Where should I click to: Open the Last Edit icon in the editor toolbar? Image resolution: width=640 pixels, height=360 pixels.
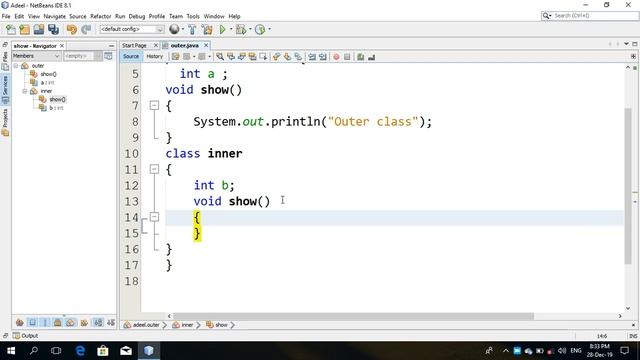pos(176,57)
